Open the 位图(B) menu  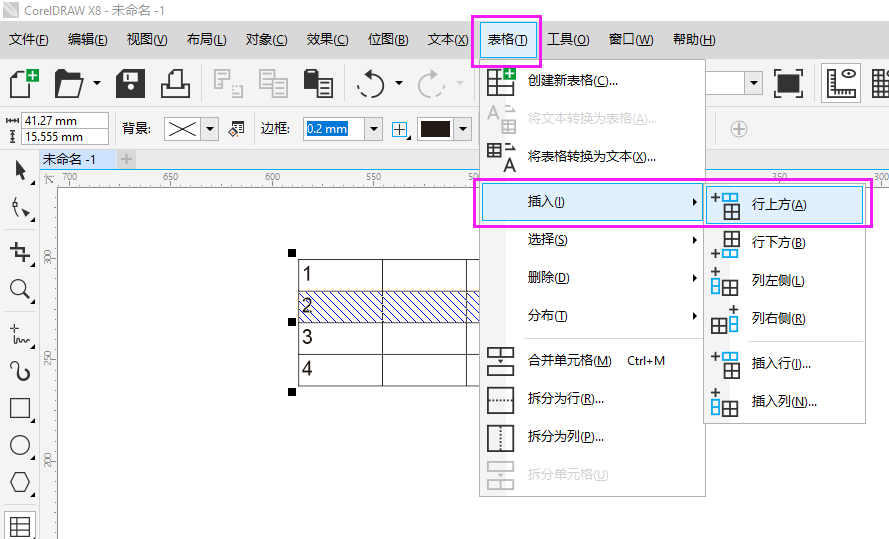tap(388, 40)
